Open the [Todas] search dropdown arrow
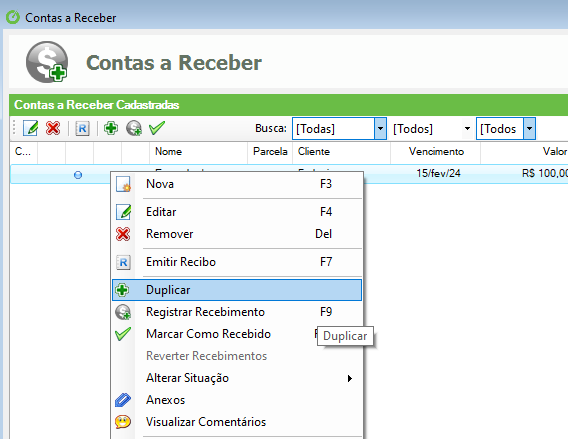 click(x=380, y=128)
